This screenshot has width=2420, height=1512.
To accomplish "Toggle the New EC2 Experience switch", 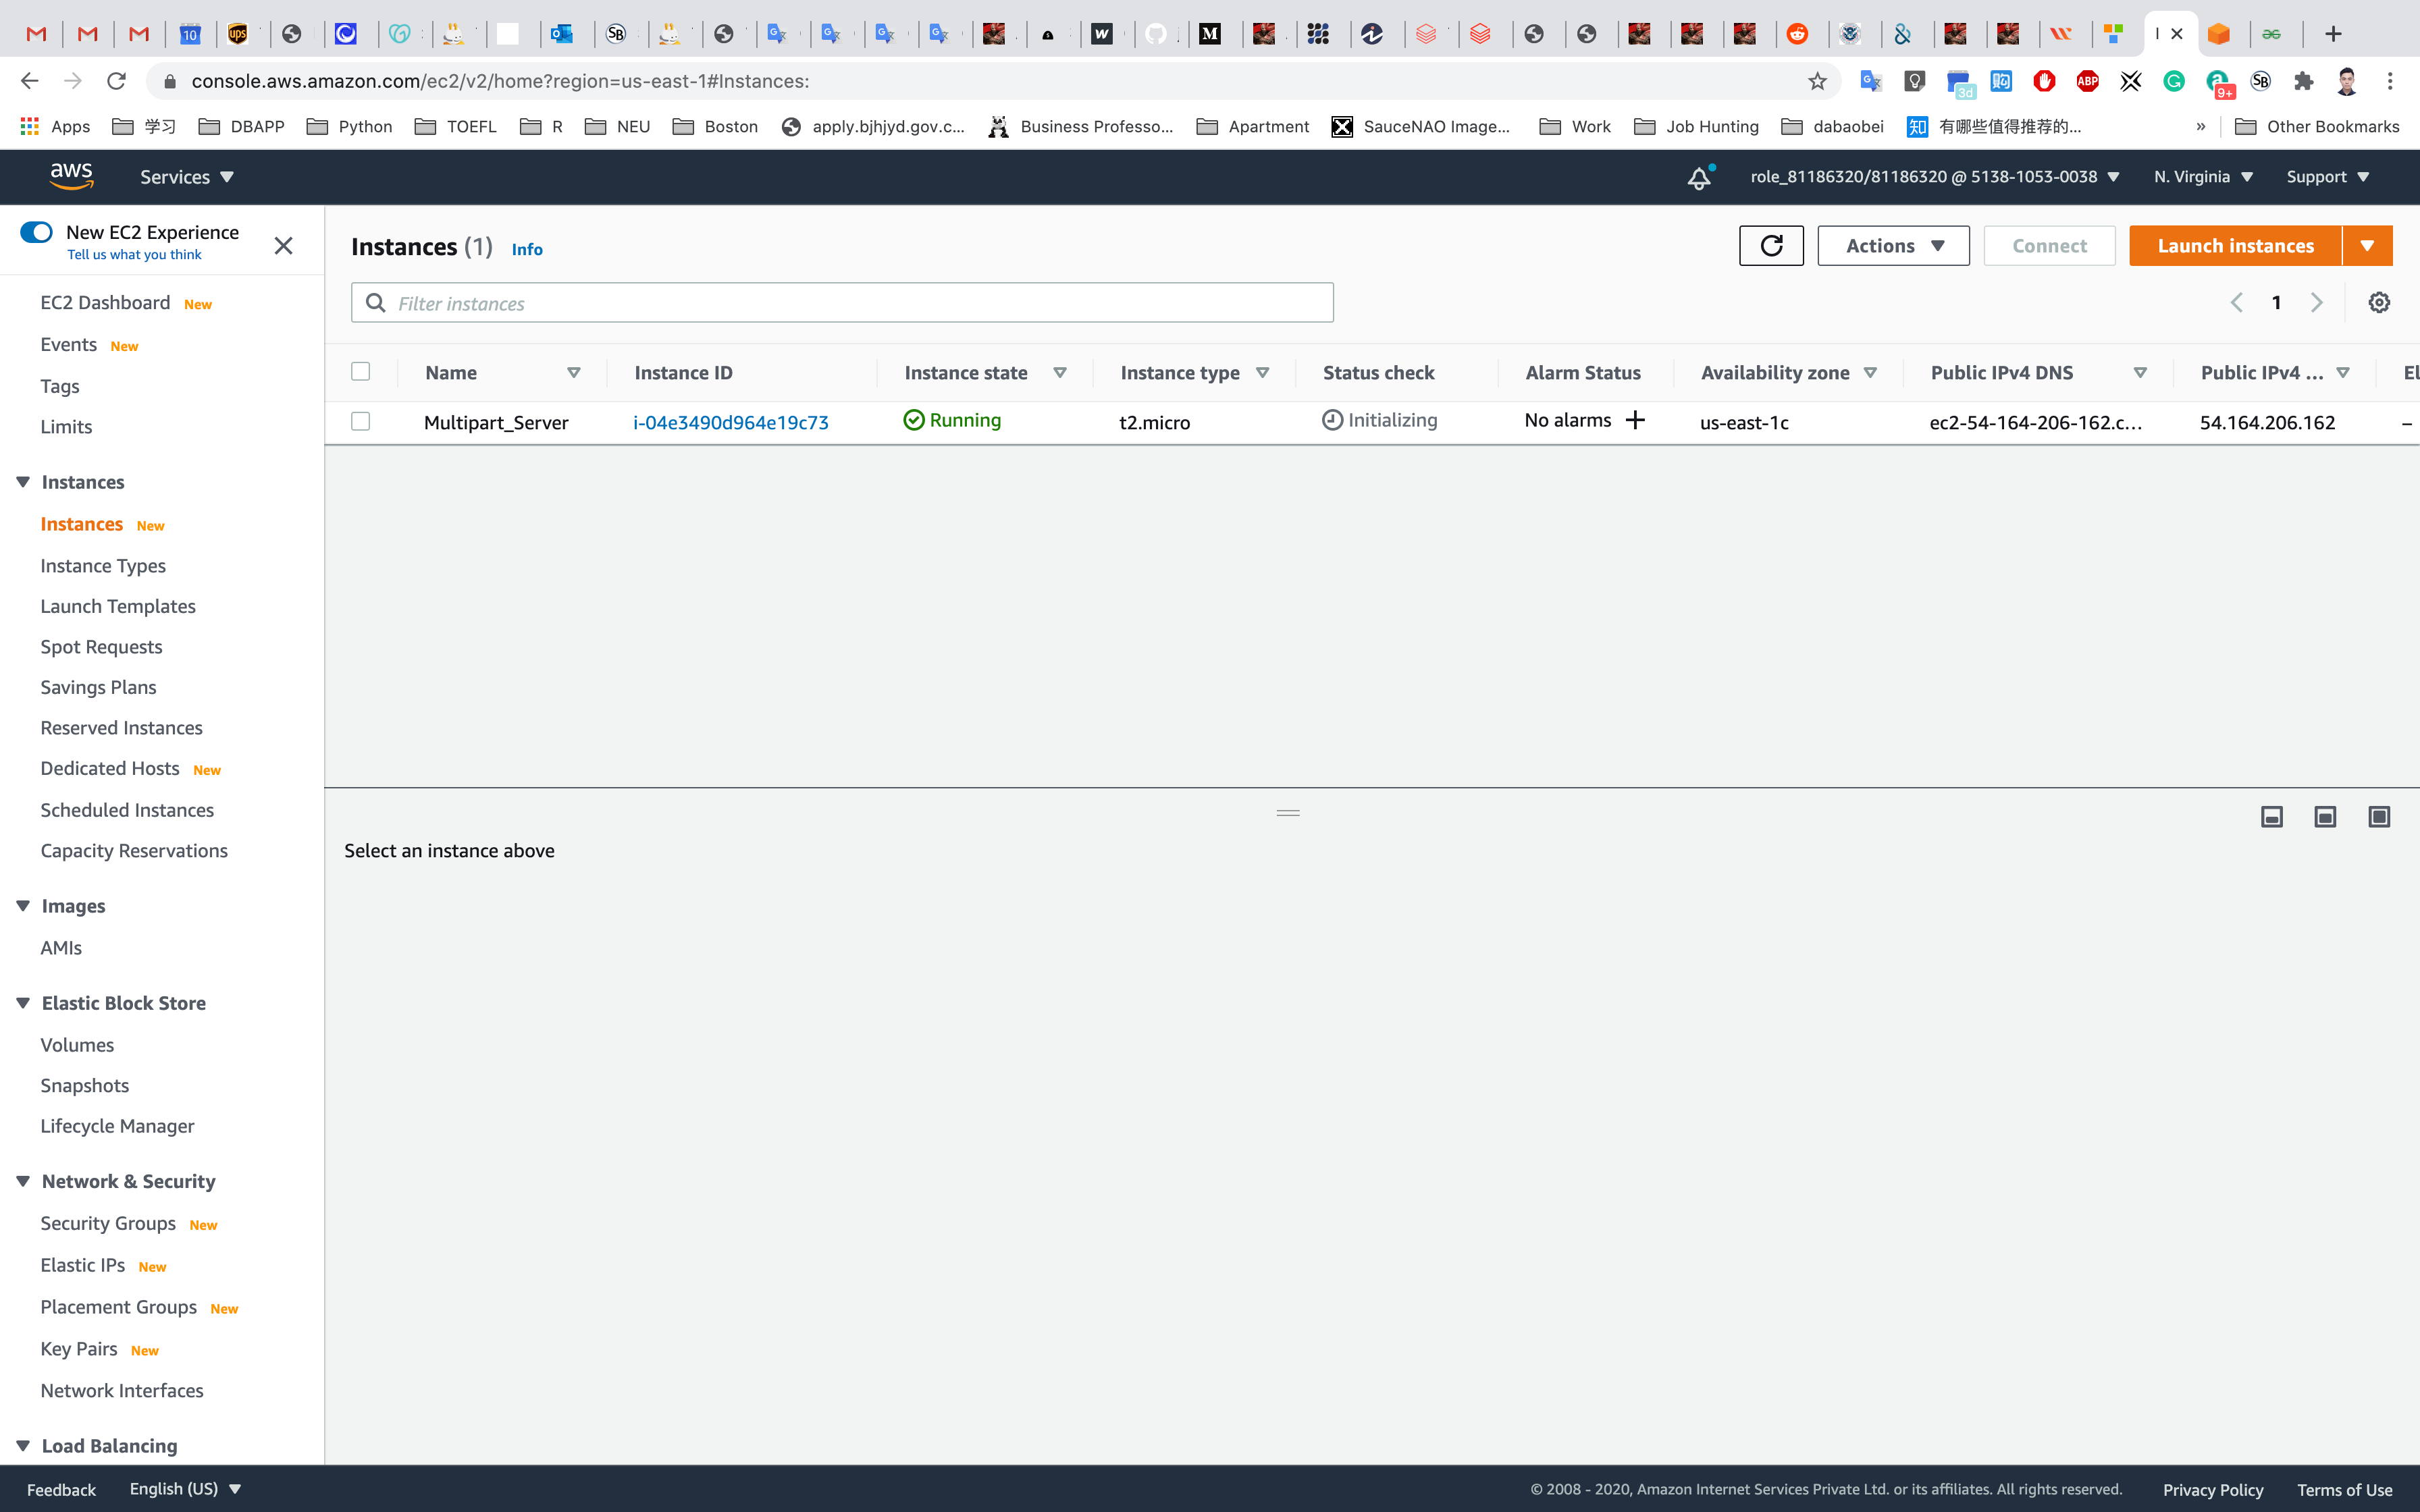I will tap(37, 232).
